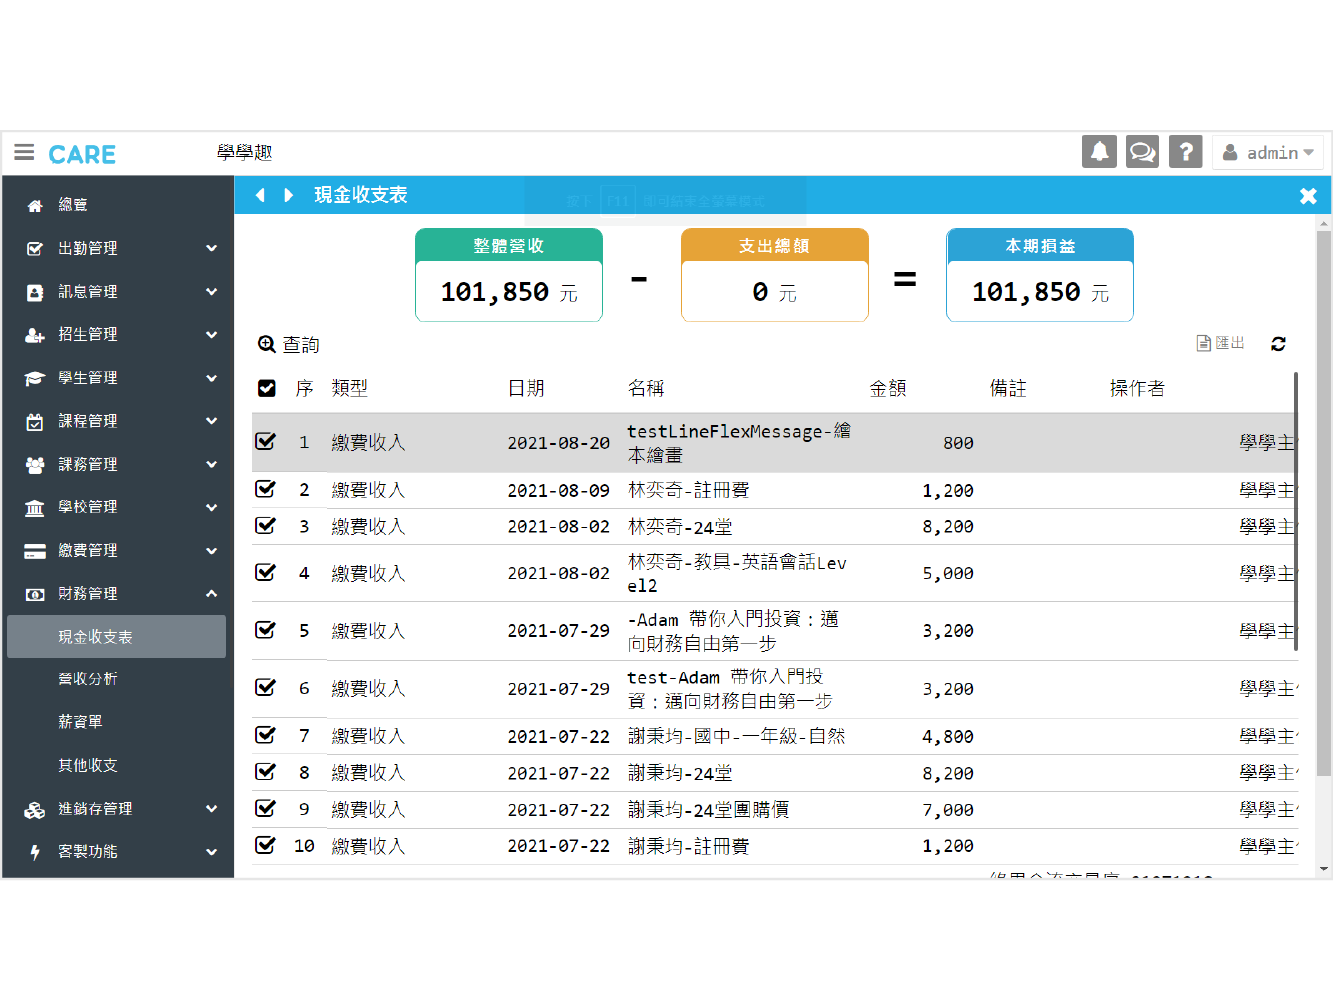This screenshot has height=1000, width=1333.
Task: Click the 8,200 amount in row 8
Action: [x=948, y=773]
